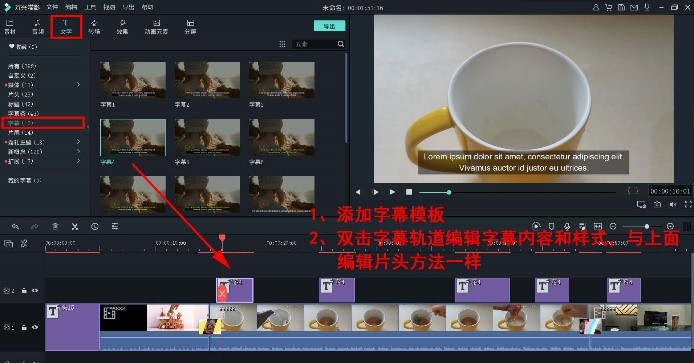Take a snapshot of the preview
The image size is (694, 363).
click(x=658, y=205)
